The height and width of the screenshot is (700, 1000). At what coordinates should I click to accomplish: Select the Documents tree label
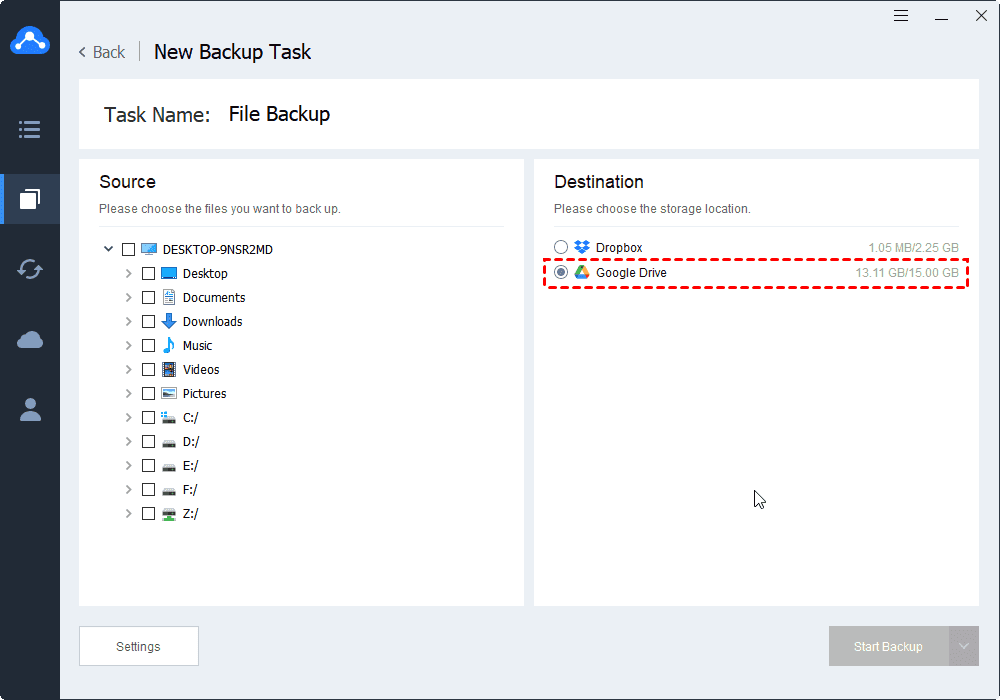[x=214, y=298]
